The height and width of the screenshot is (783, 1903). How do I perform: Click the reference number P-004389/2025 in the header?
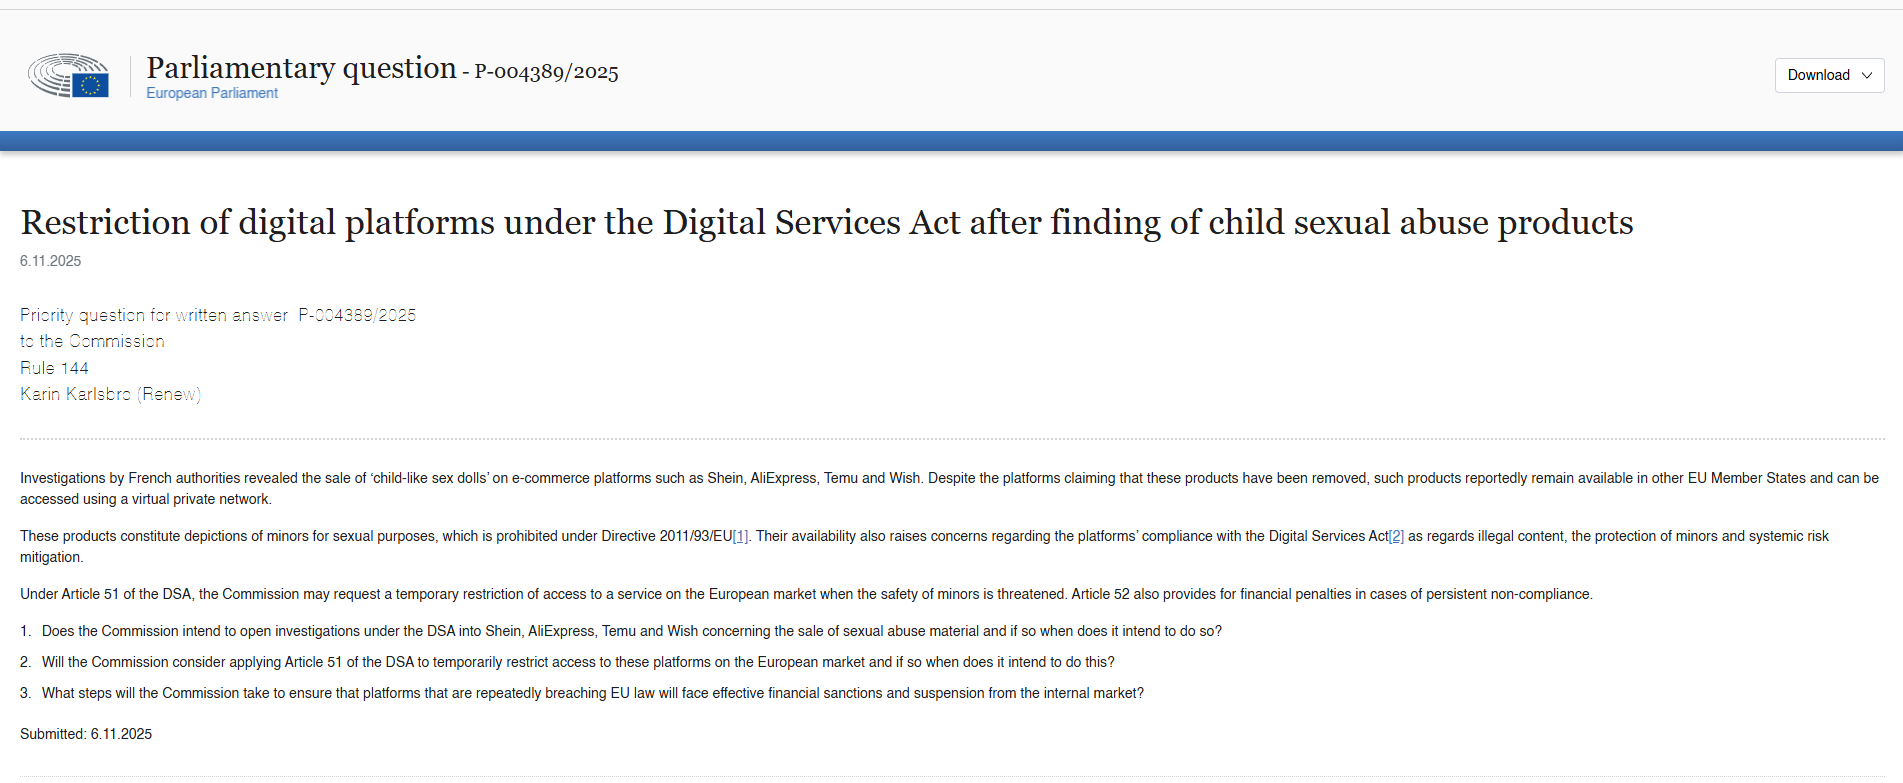[x=546, y=72]
